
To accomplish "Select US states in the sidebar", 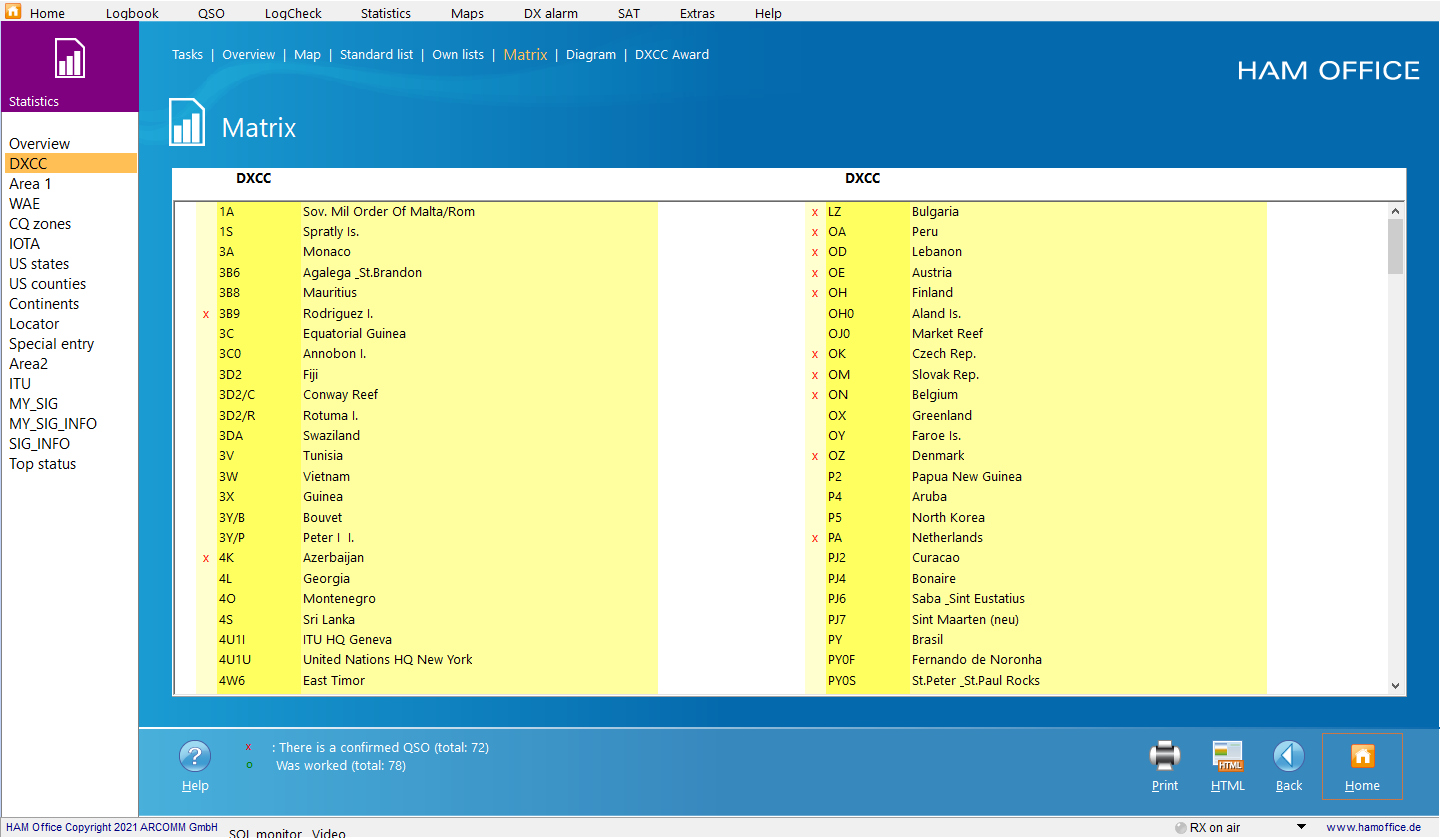I will point(39,264).
